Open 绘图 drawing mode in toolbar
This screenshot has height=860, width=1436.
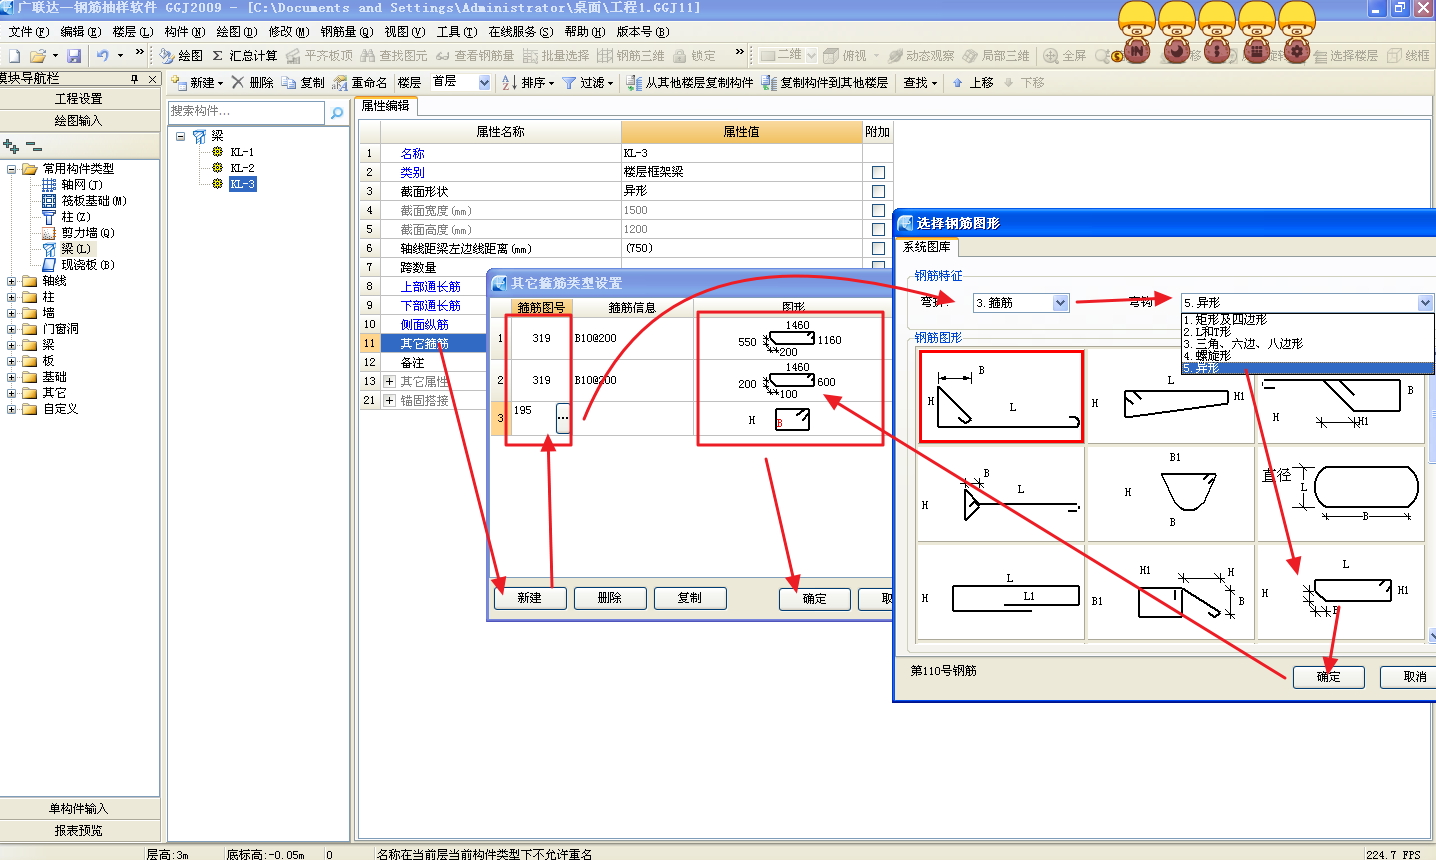pyautogui.click(x=181, y=56)
